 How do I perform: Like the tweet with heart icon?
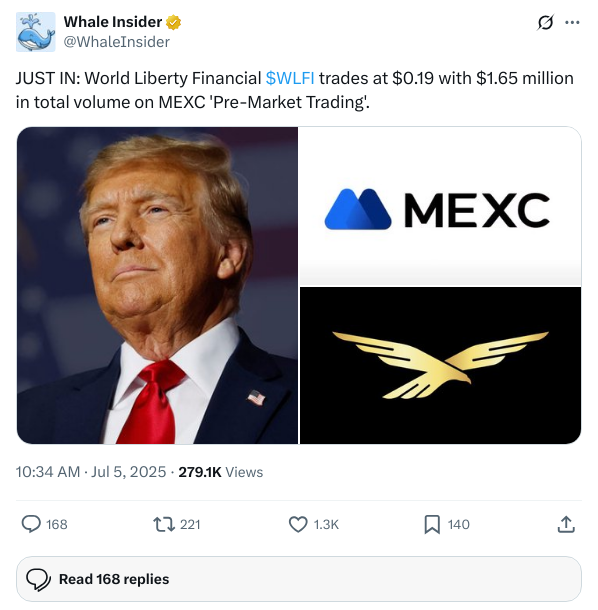pyautogui.click(x=298, y=524)
